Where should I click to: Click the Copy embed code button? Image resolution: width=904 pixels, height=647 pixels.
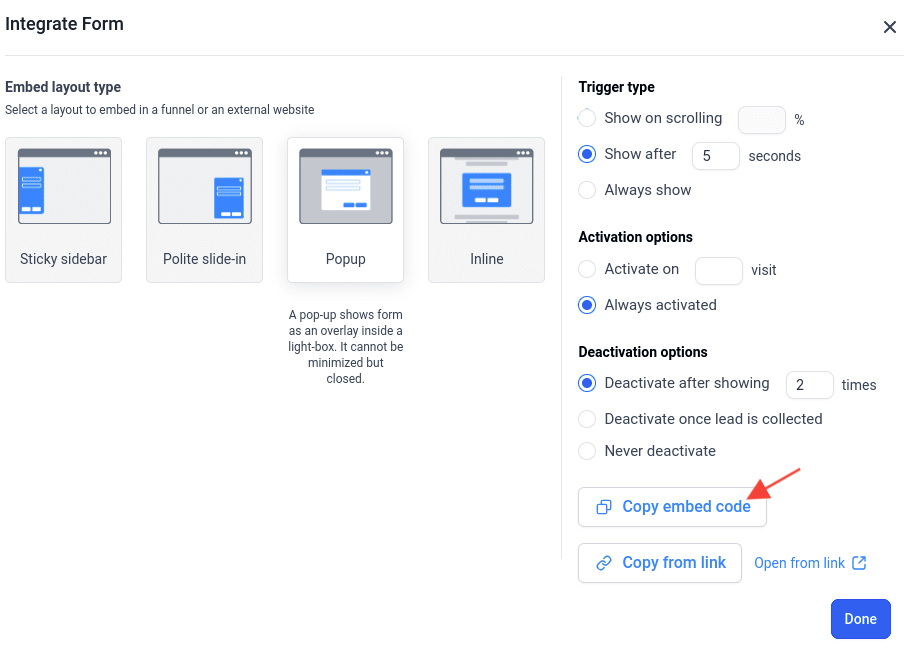tap(672, 507)
